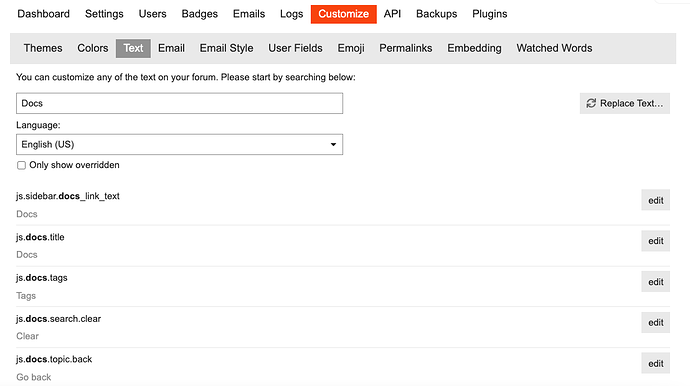Click the Go back value text
Viewport: 690px width, 386px height.
click(x=33, y=377)
